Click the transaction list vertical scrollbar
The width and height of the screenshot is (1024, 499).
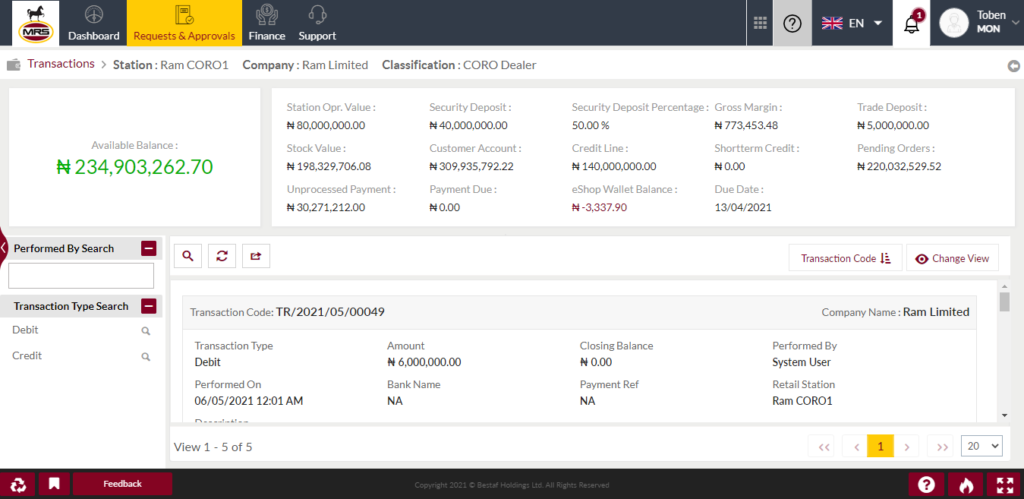pyautogui.click(x=1004, y=302)
